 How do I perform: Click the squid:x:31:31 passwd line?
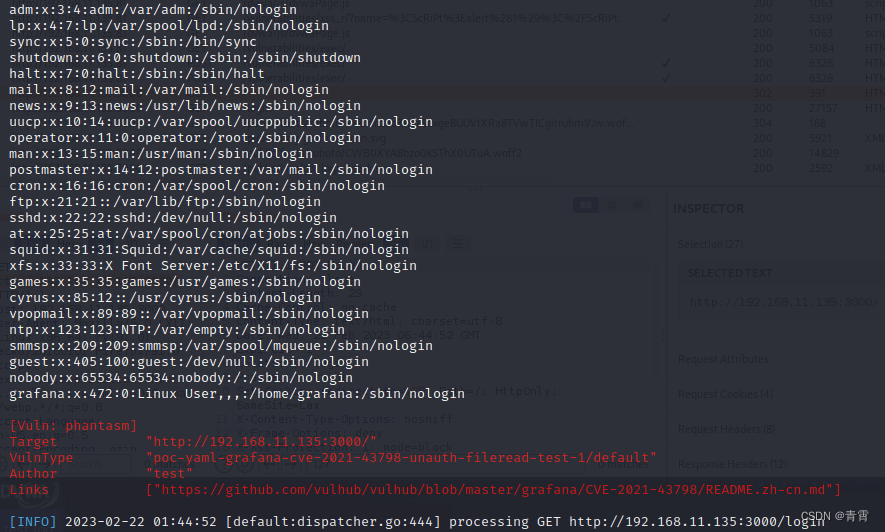209,249
